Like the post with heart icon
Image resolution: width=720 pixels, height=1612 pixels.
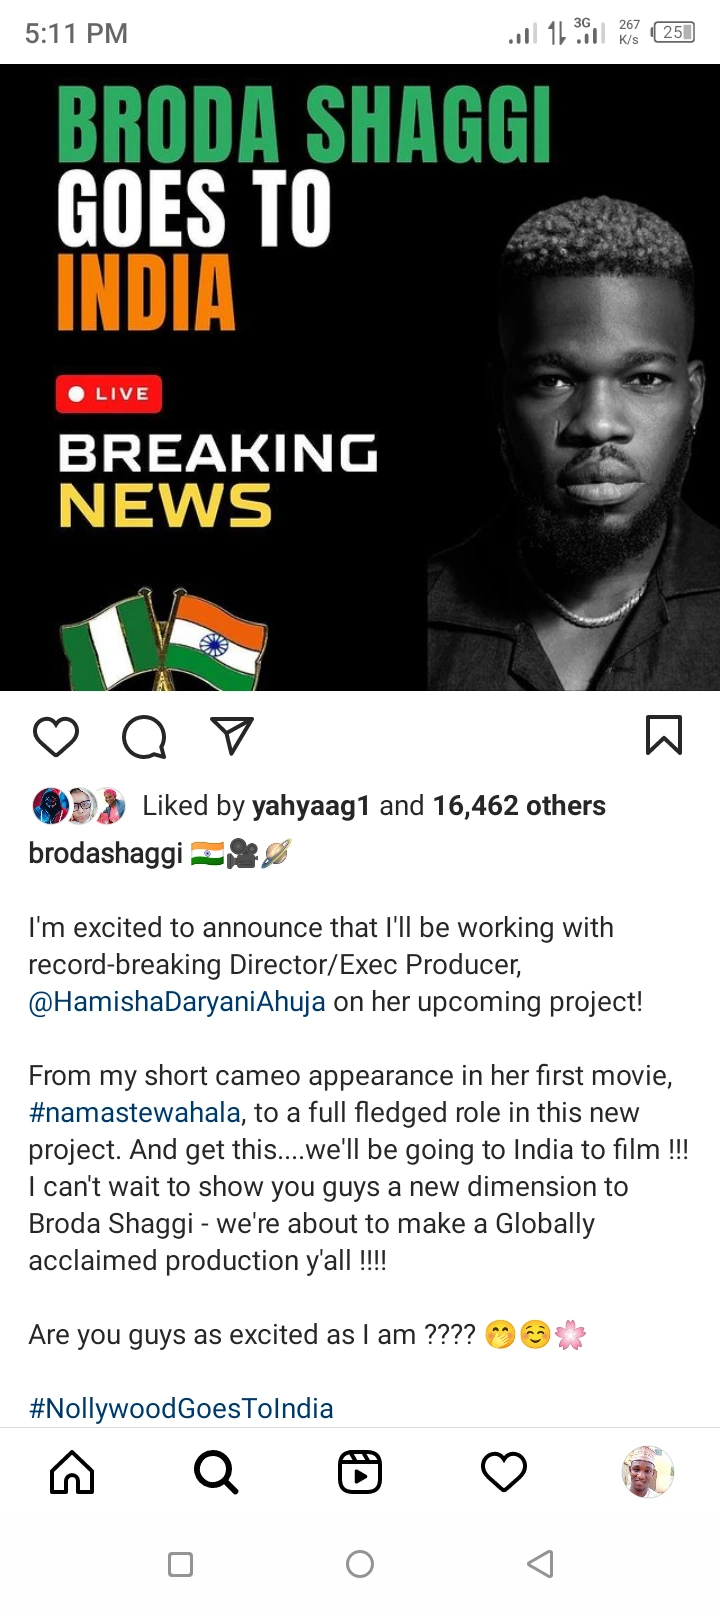tap(56, 736)
